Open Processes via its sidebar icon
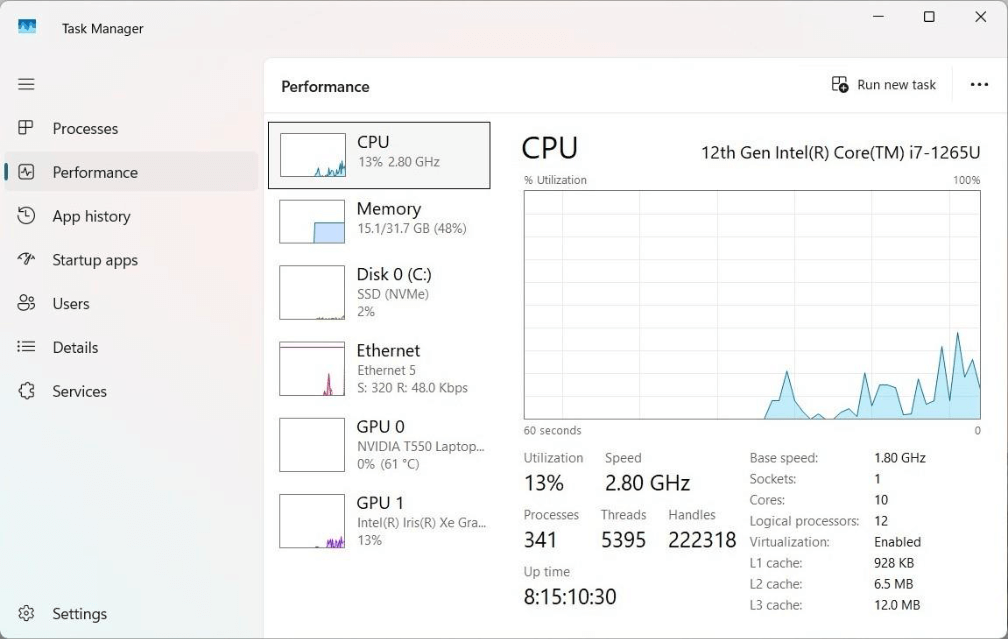 click(27, 128)
